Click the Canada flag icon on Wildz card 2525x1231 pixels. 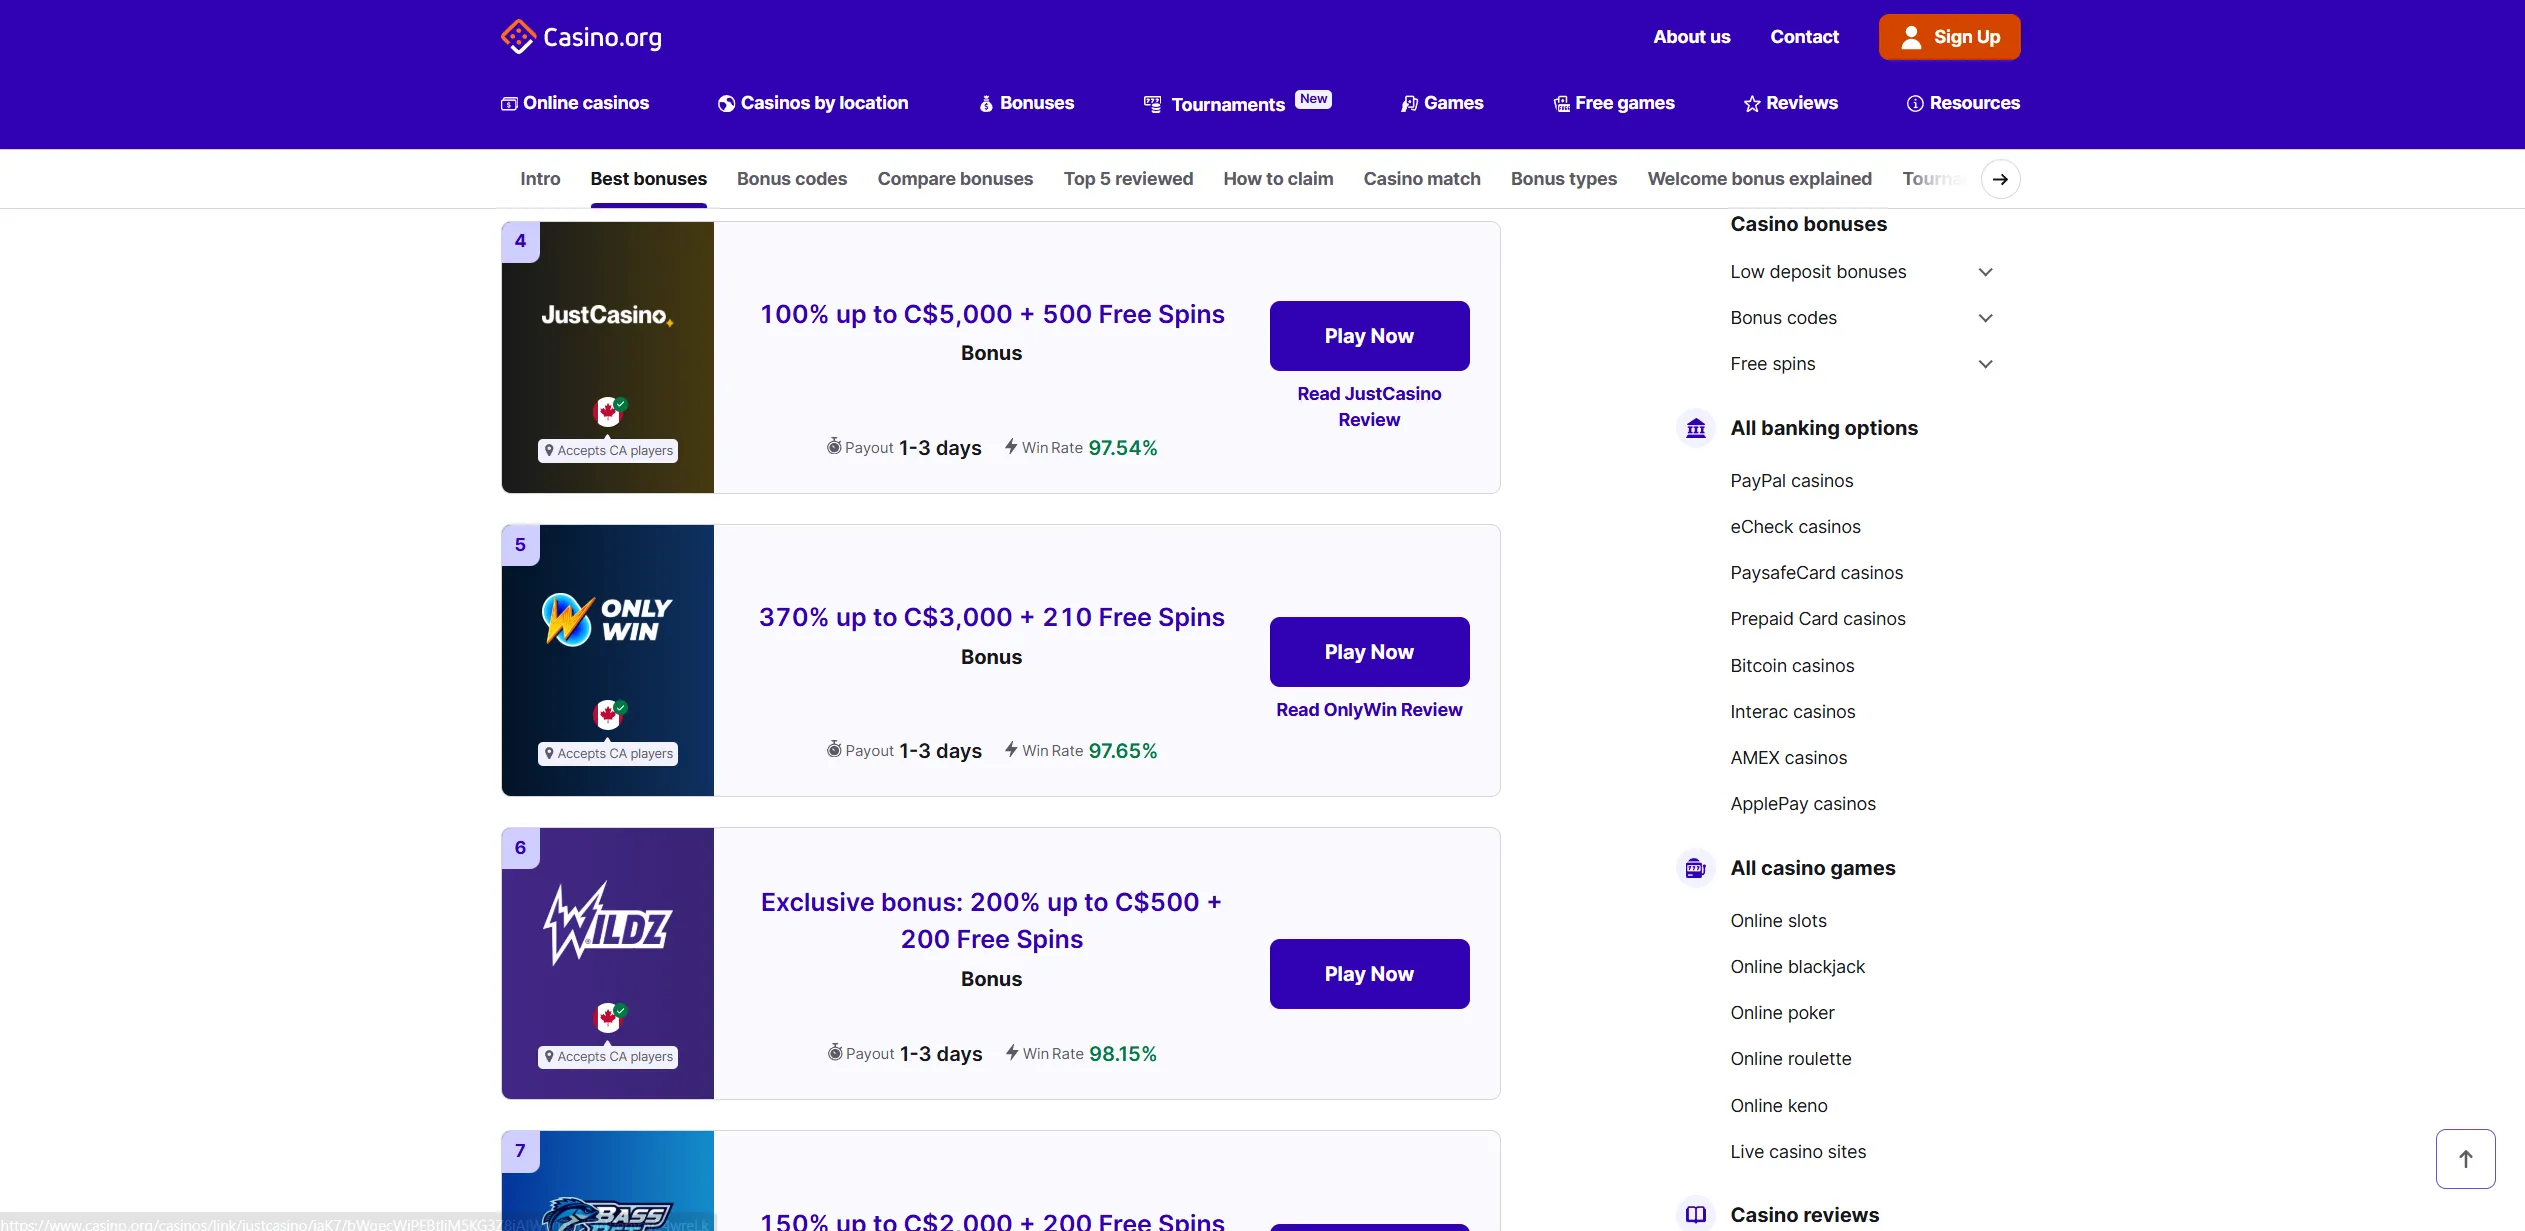[608, 1017]
